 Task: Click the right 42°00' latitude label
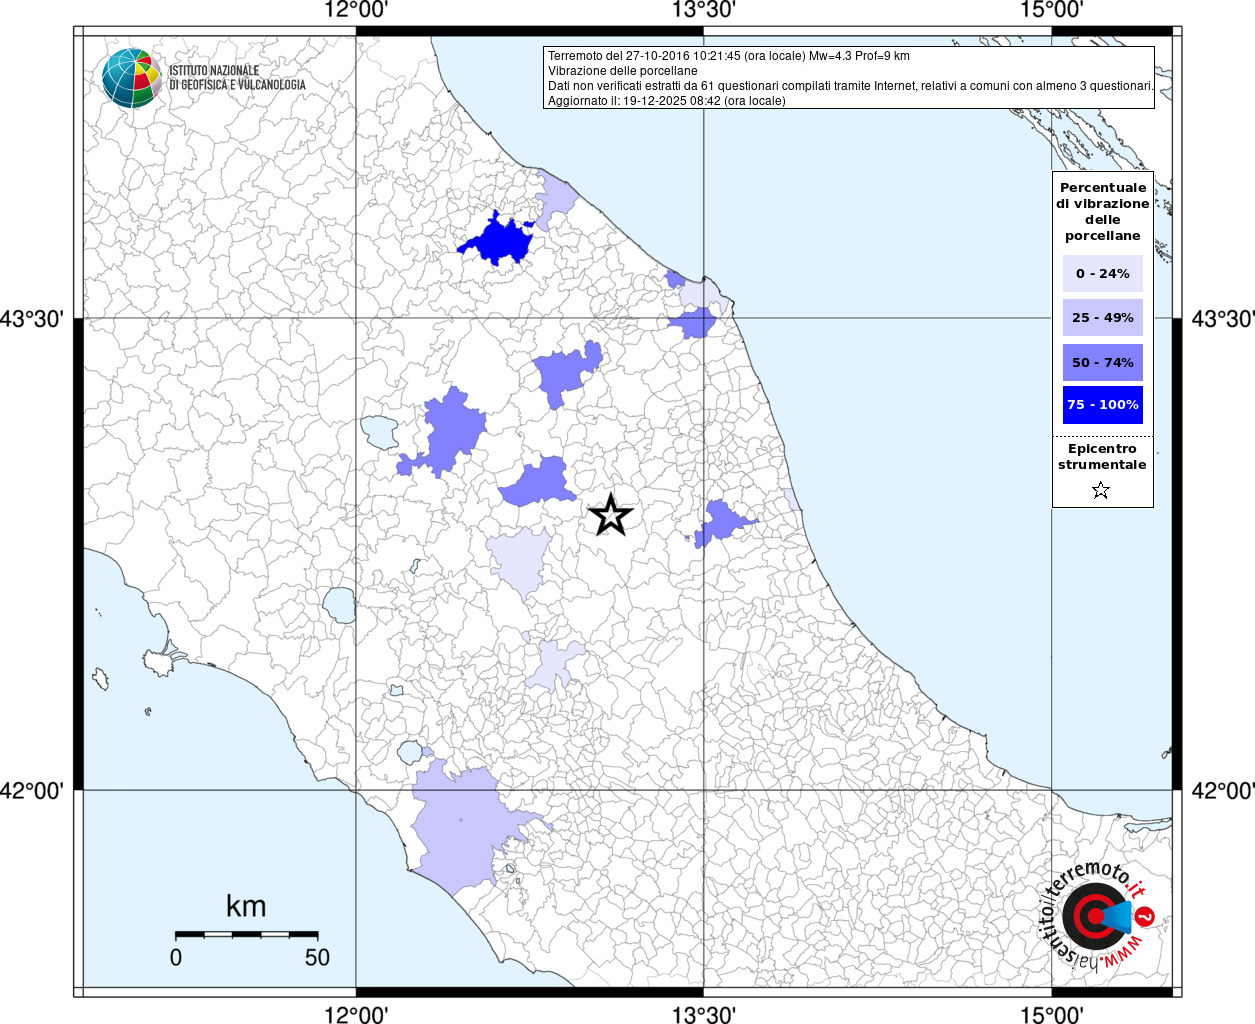tap(1222, 790)
